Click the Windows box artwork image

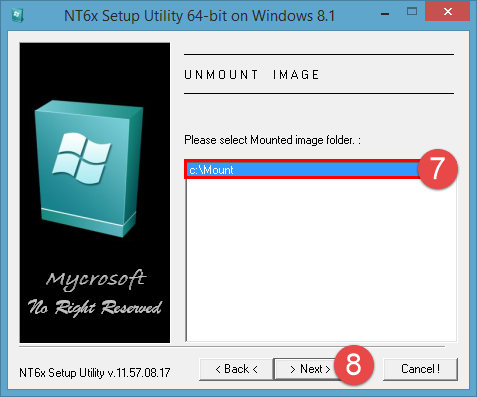[x=95, y=193]
